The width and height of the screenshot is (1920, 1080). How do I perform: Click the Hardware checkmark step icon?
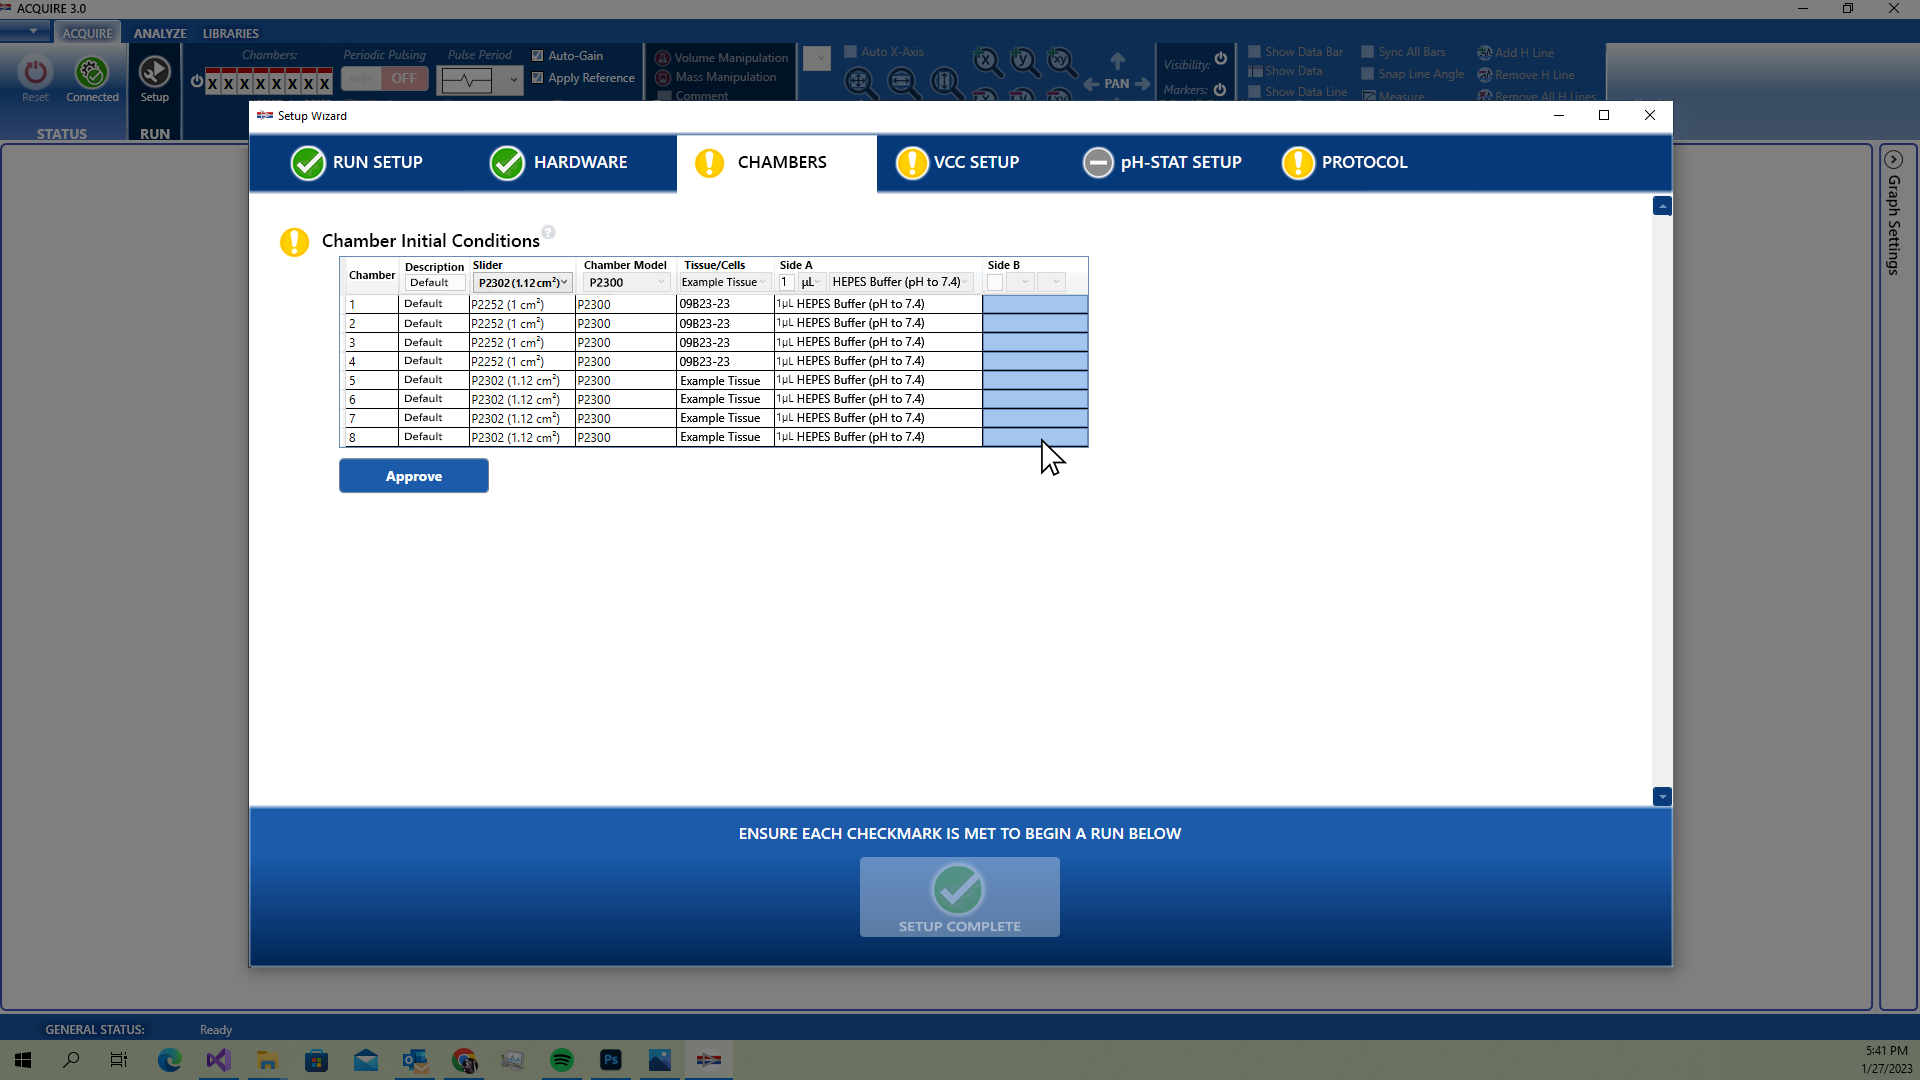click(x=507, y=163)
